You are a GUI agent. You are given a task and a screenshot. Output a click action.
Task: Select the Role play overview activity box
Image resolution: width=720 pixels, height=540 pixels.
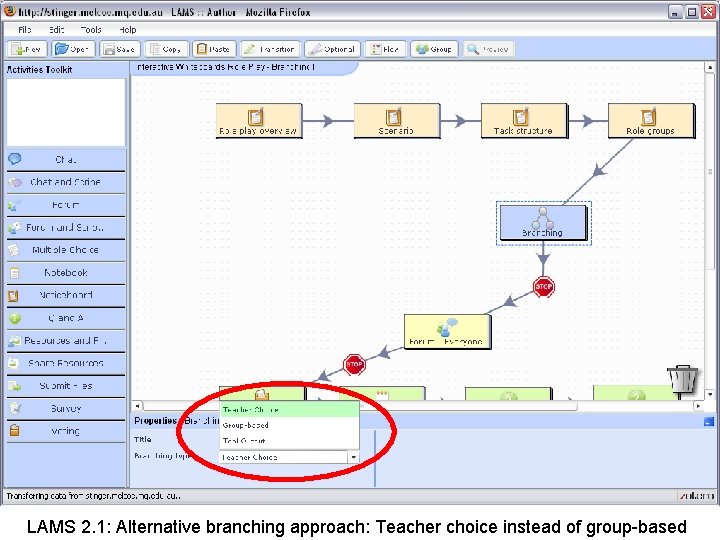259,120
